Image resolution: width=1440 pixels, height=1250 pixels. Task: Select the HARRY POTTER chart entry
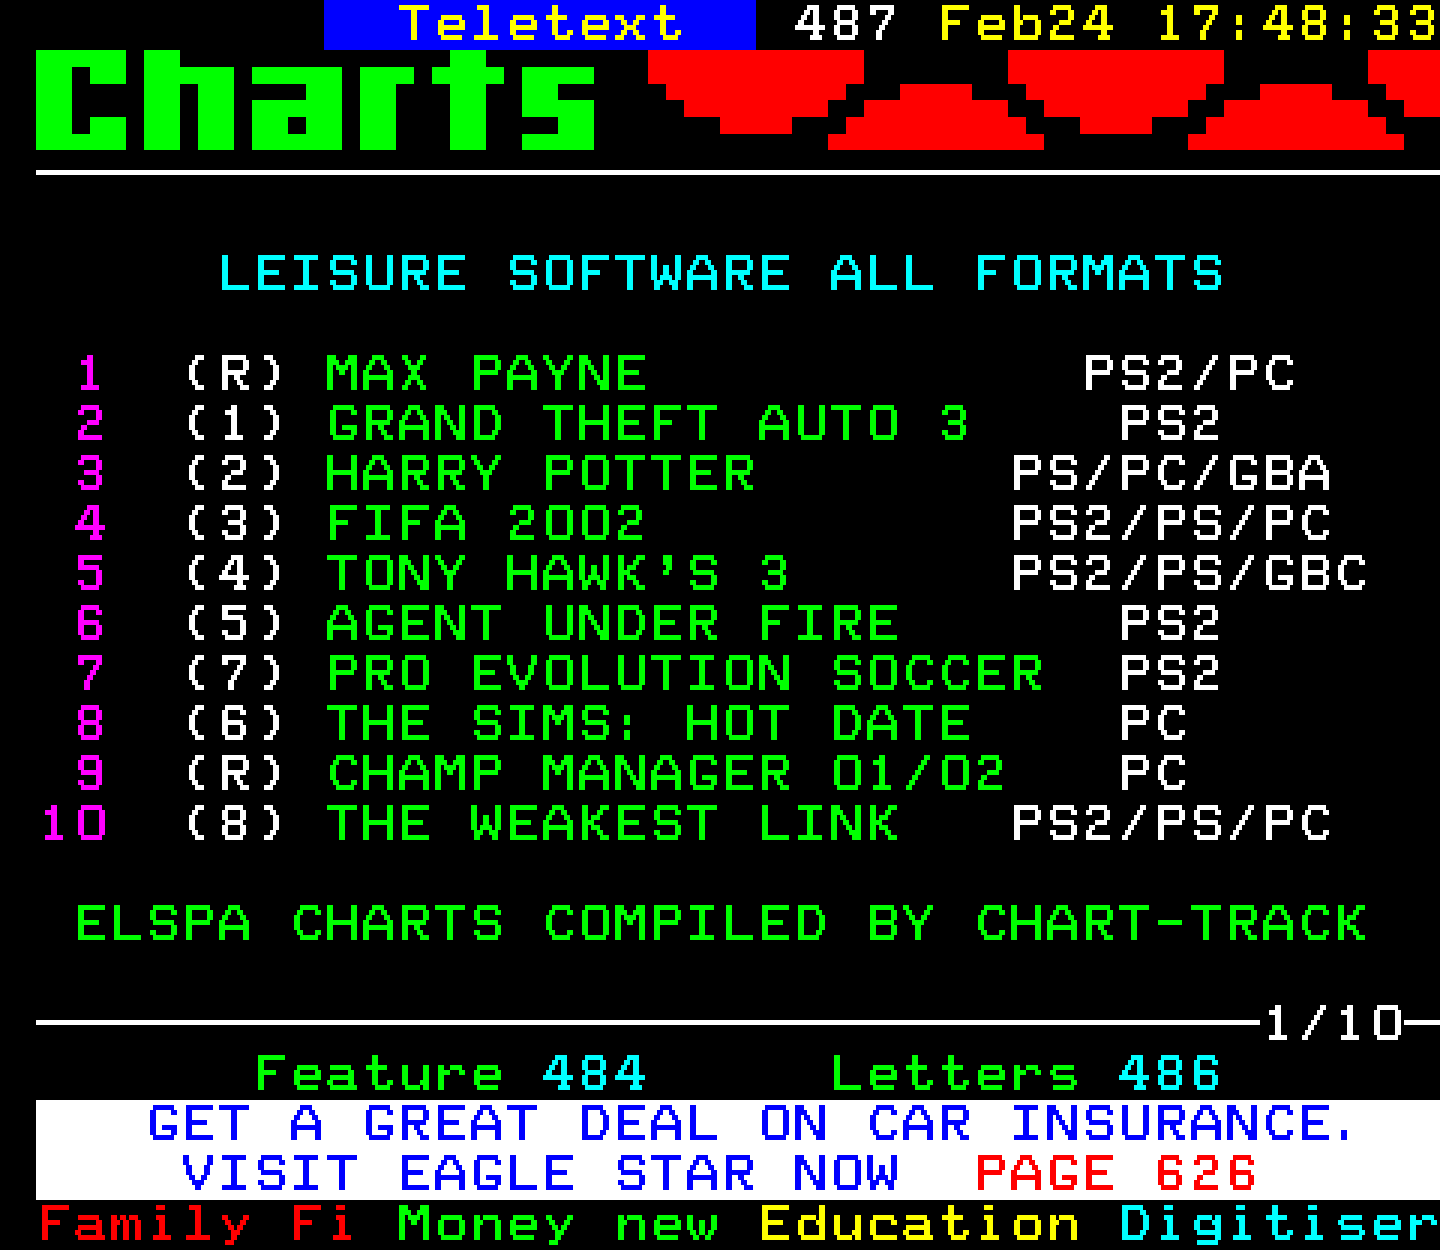tap(540, 474)
